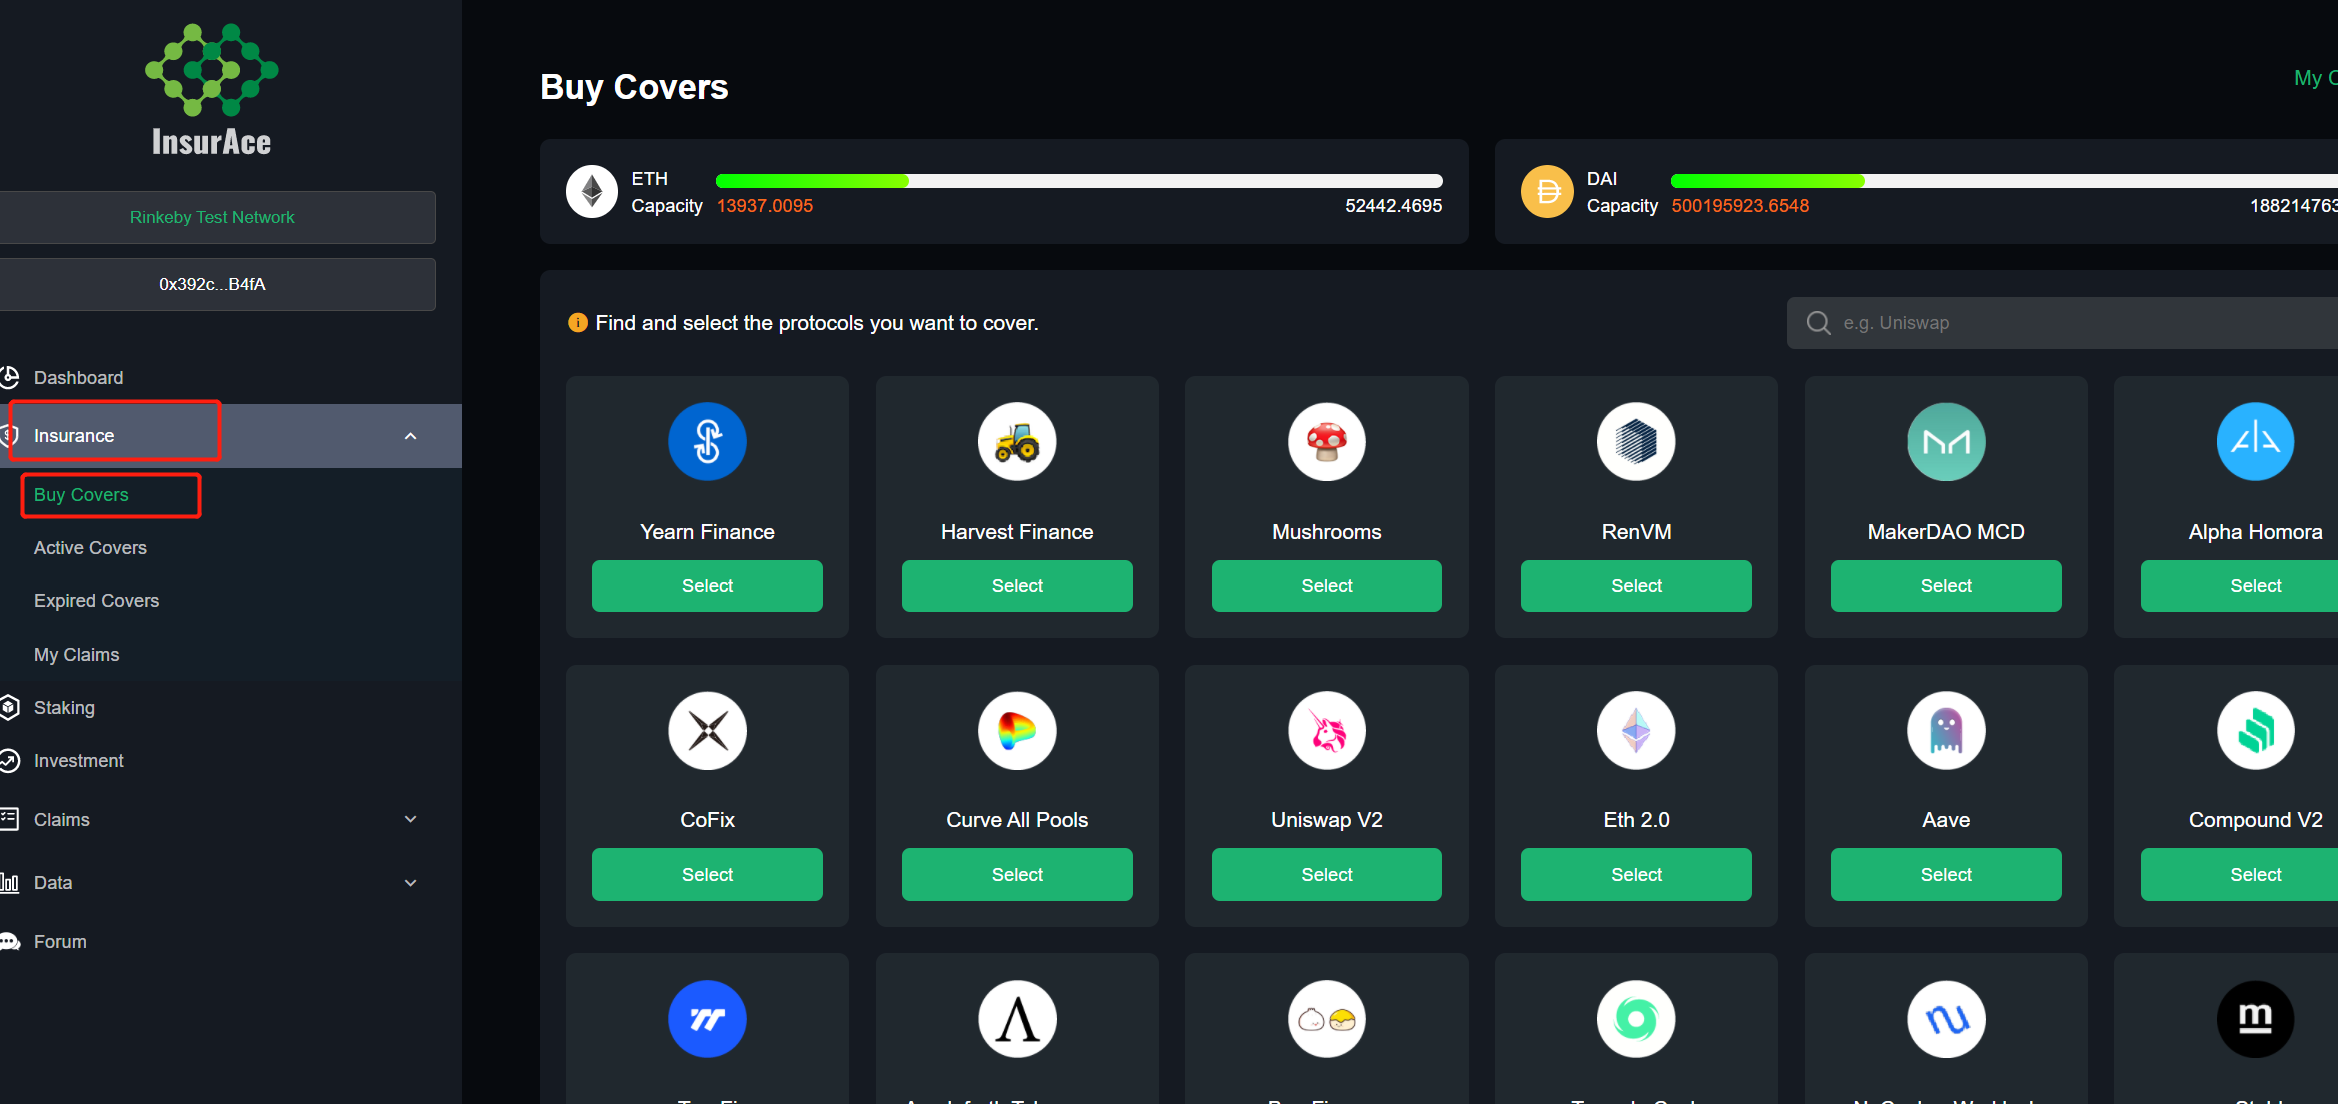Click the Curve All Pools icon
This screenshot has height=1104, width=2338.
click(x=1016, y=730)
